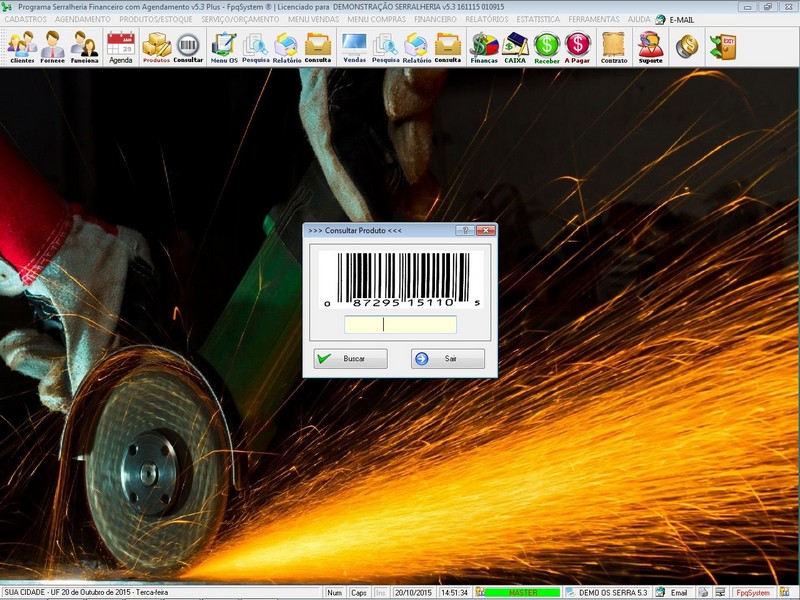The image size is (800, 600).
Task: Click the E-MAIL globe icon in menu bar
Action: [660, 19]
